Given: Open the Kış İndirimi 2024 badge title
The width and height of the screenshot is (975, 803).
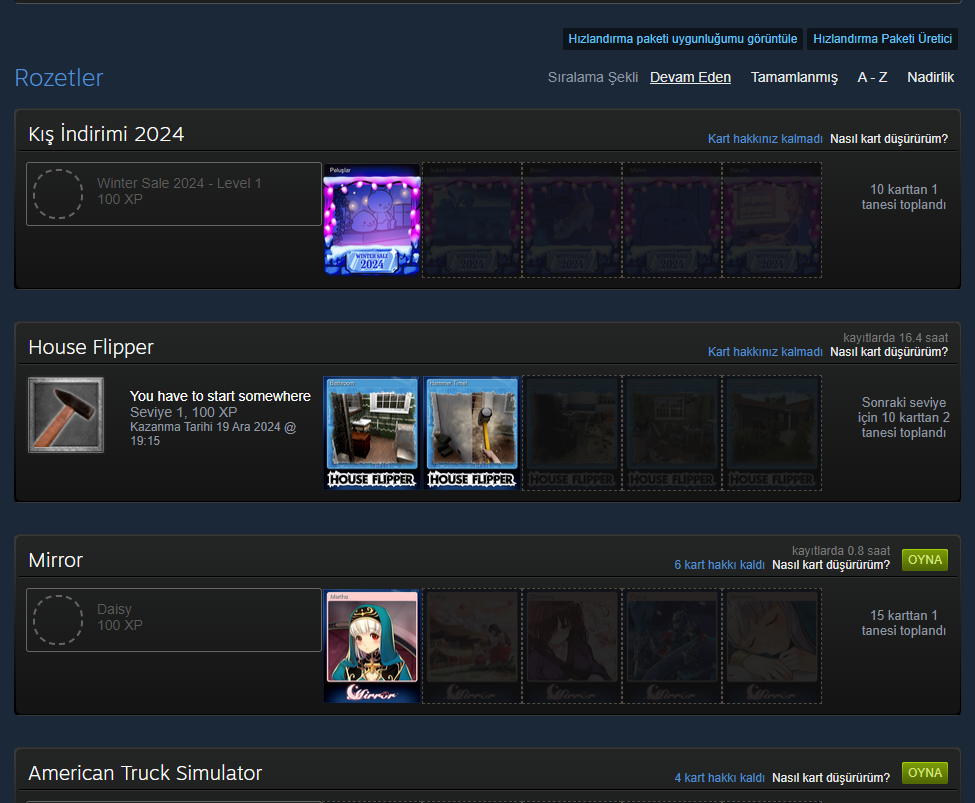Looking at the screenshot, I should 106,134.
